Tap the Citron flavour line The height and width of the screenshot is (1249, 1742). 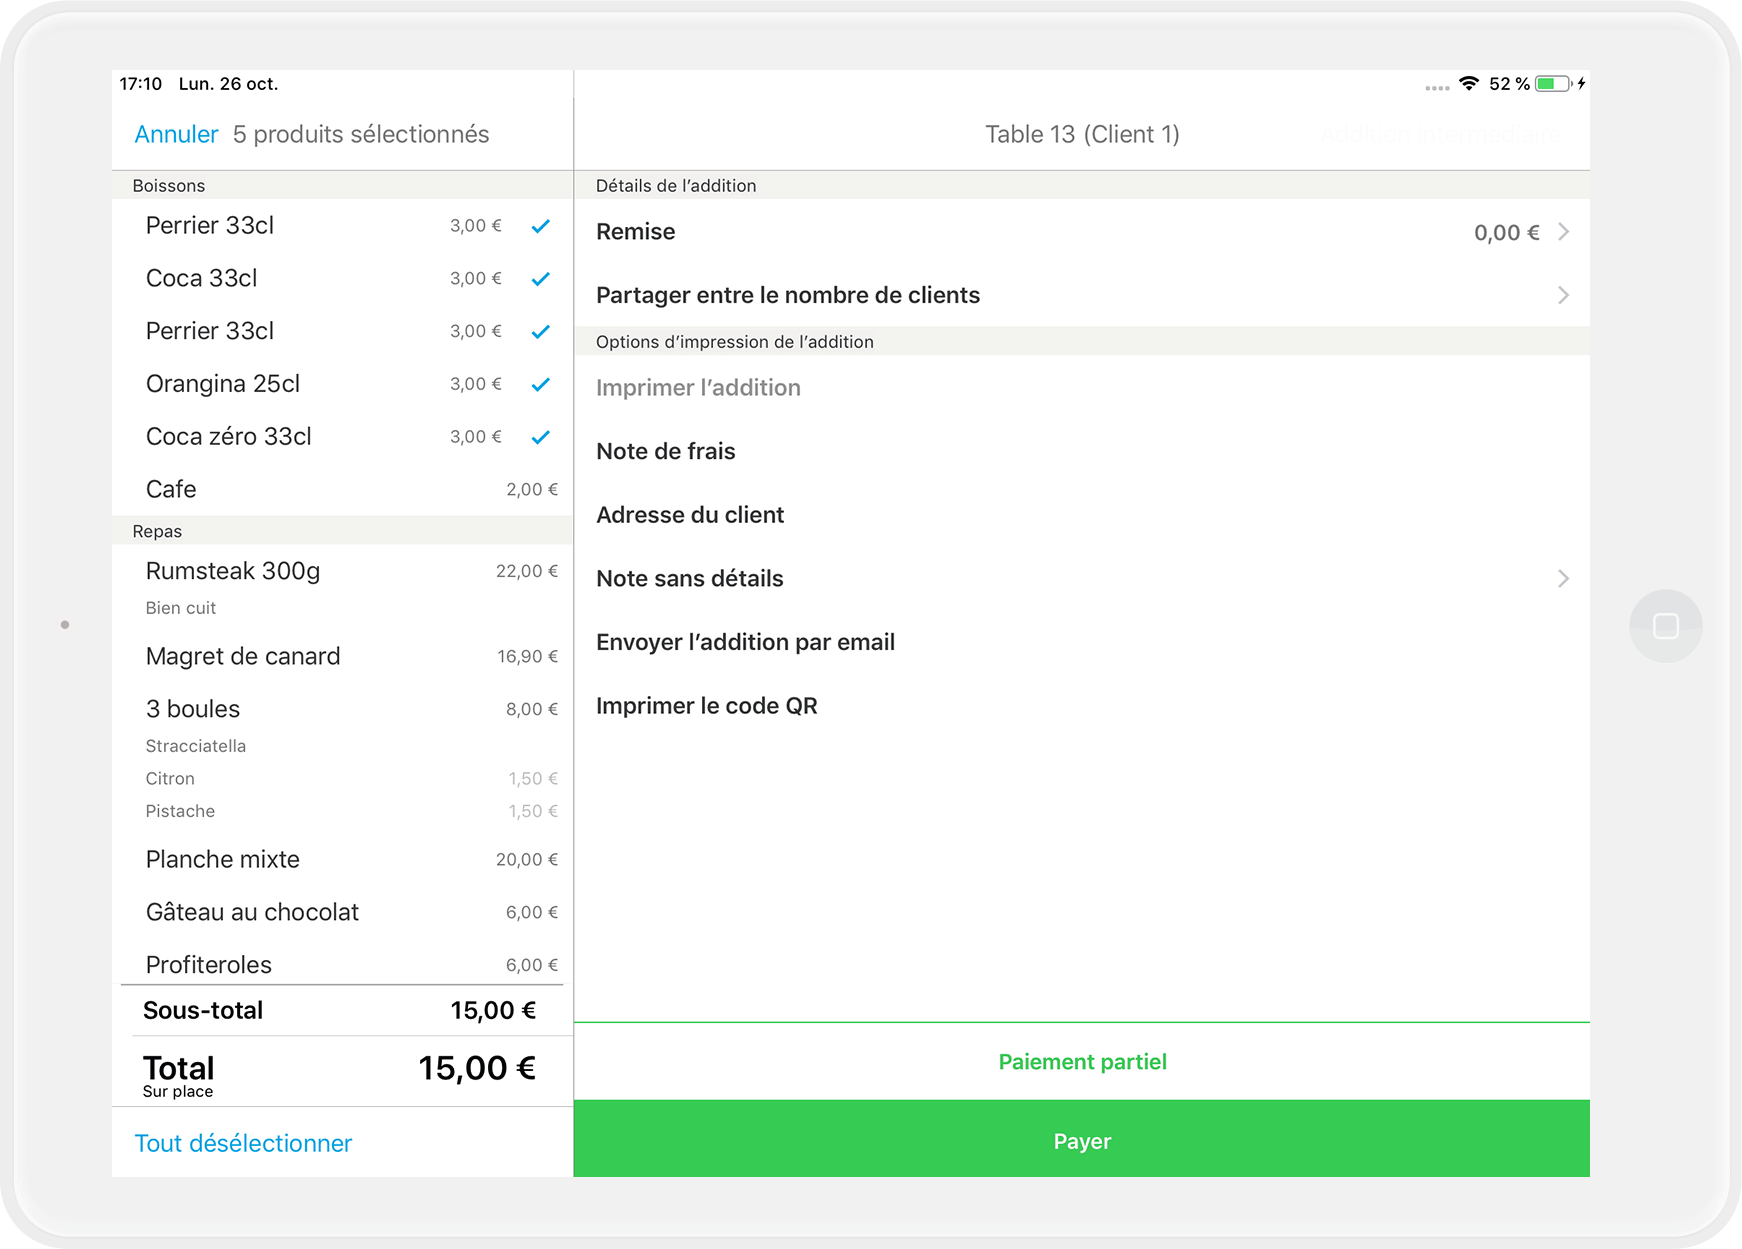pos(170,779)
